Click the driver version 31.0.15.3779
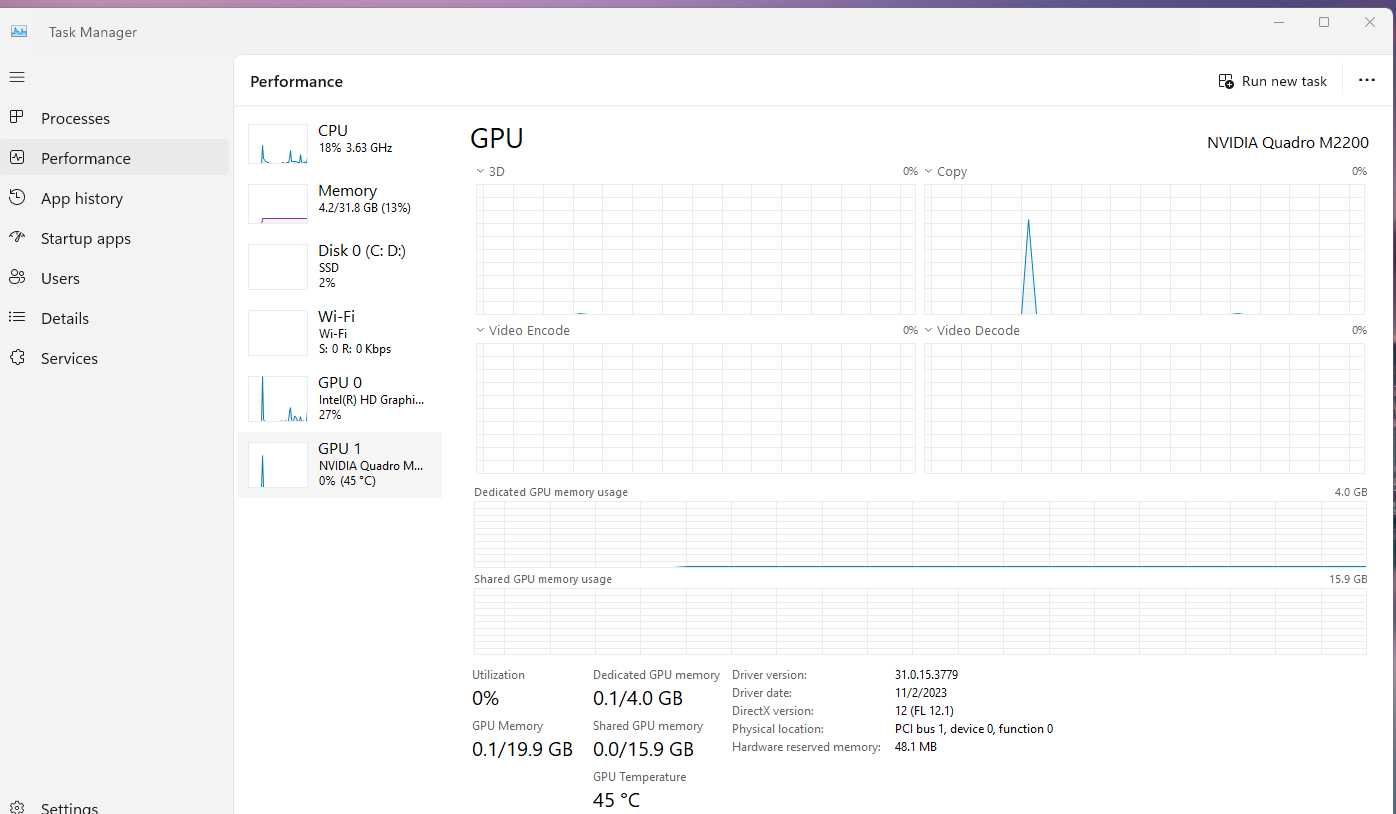Viewport: 1396px width, 814px height. (x=926, y=675)
